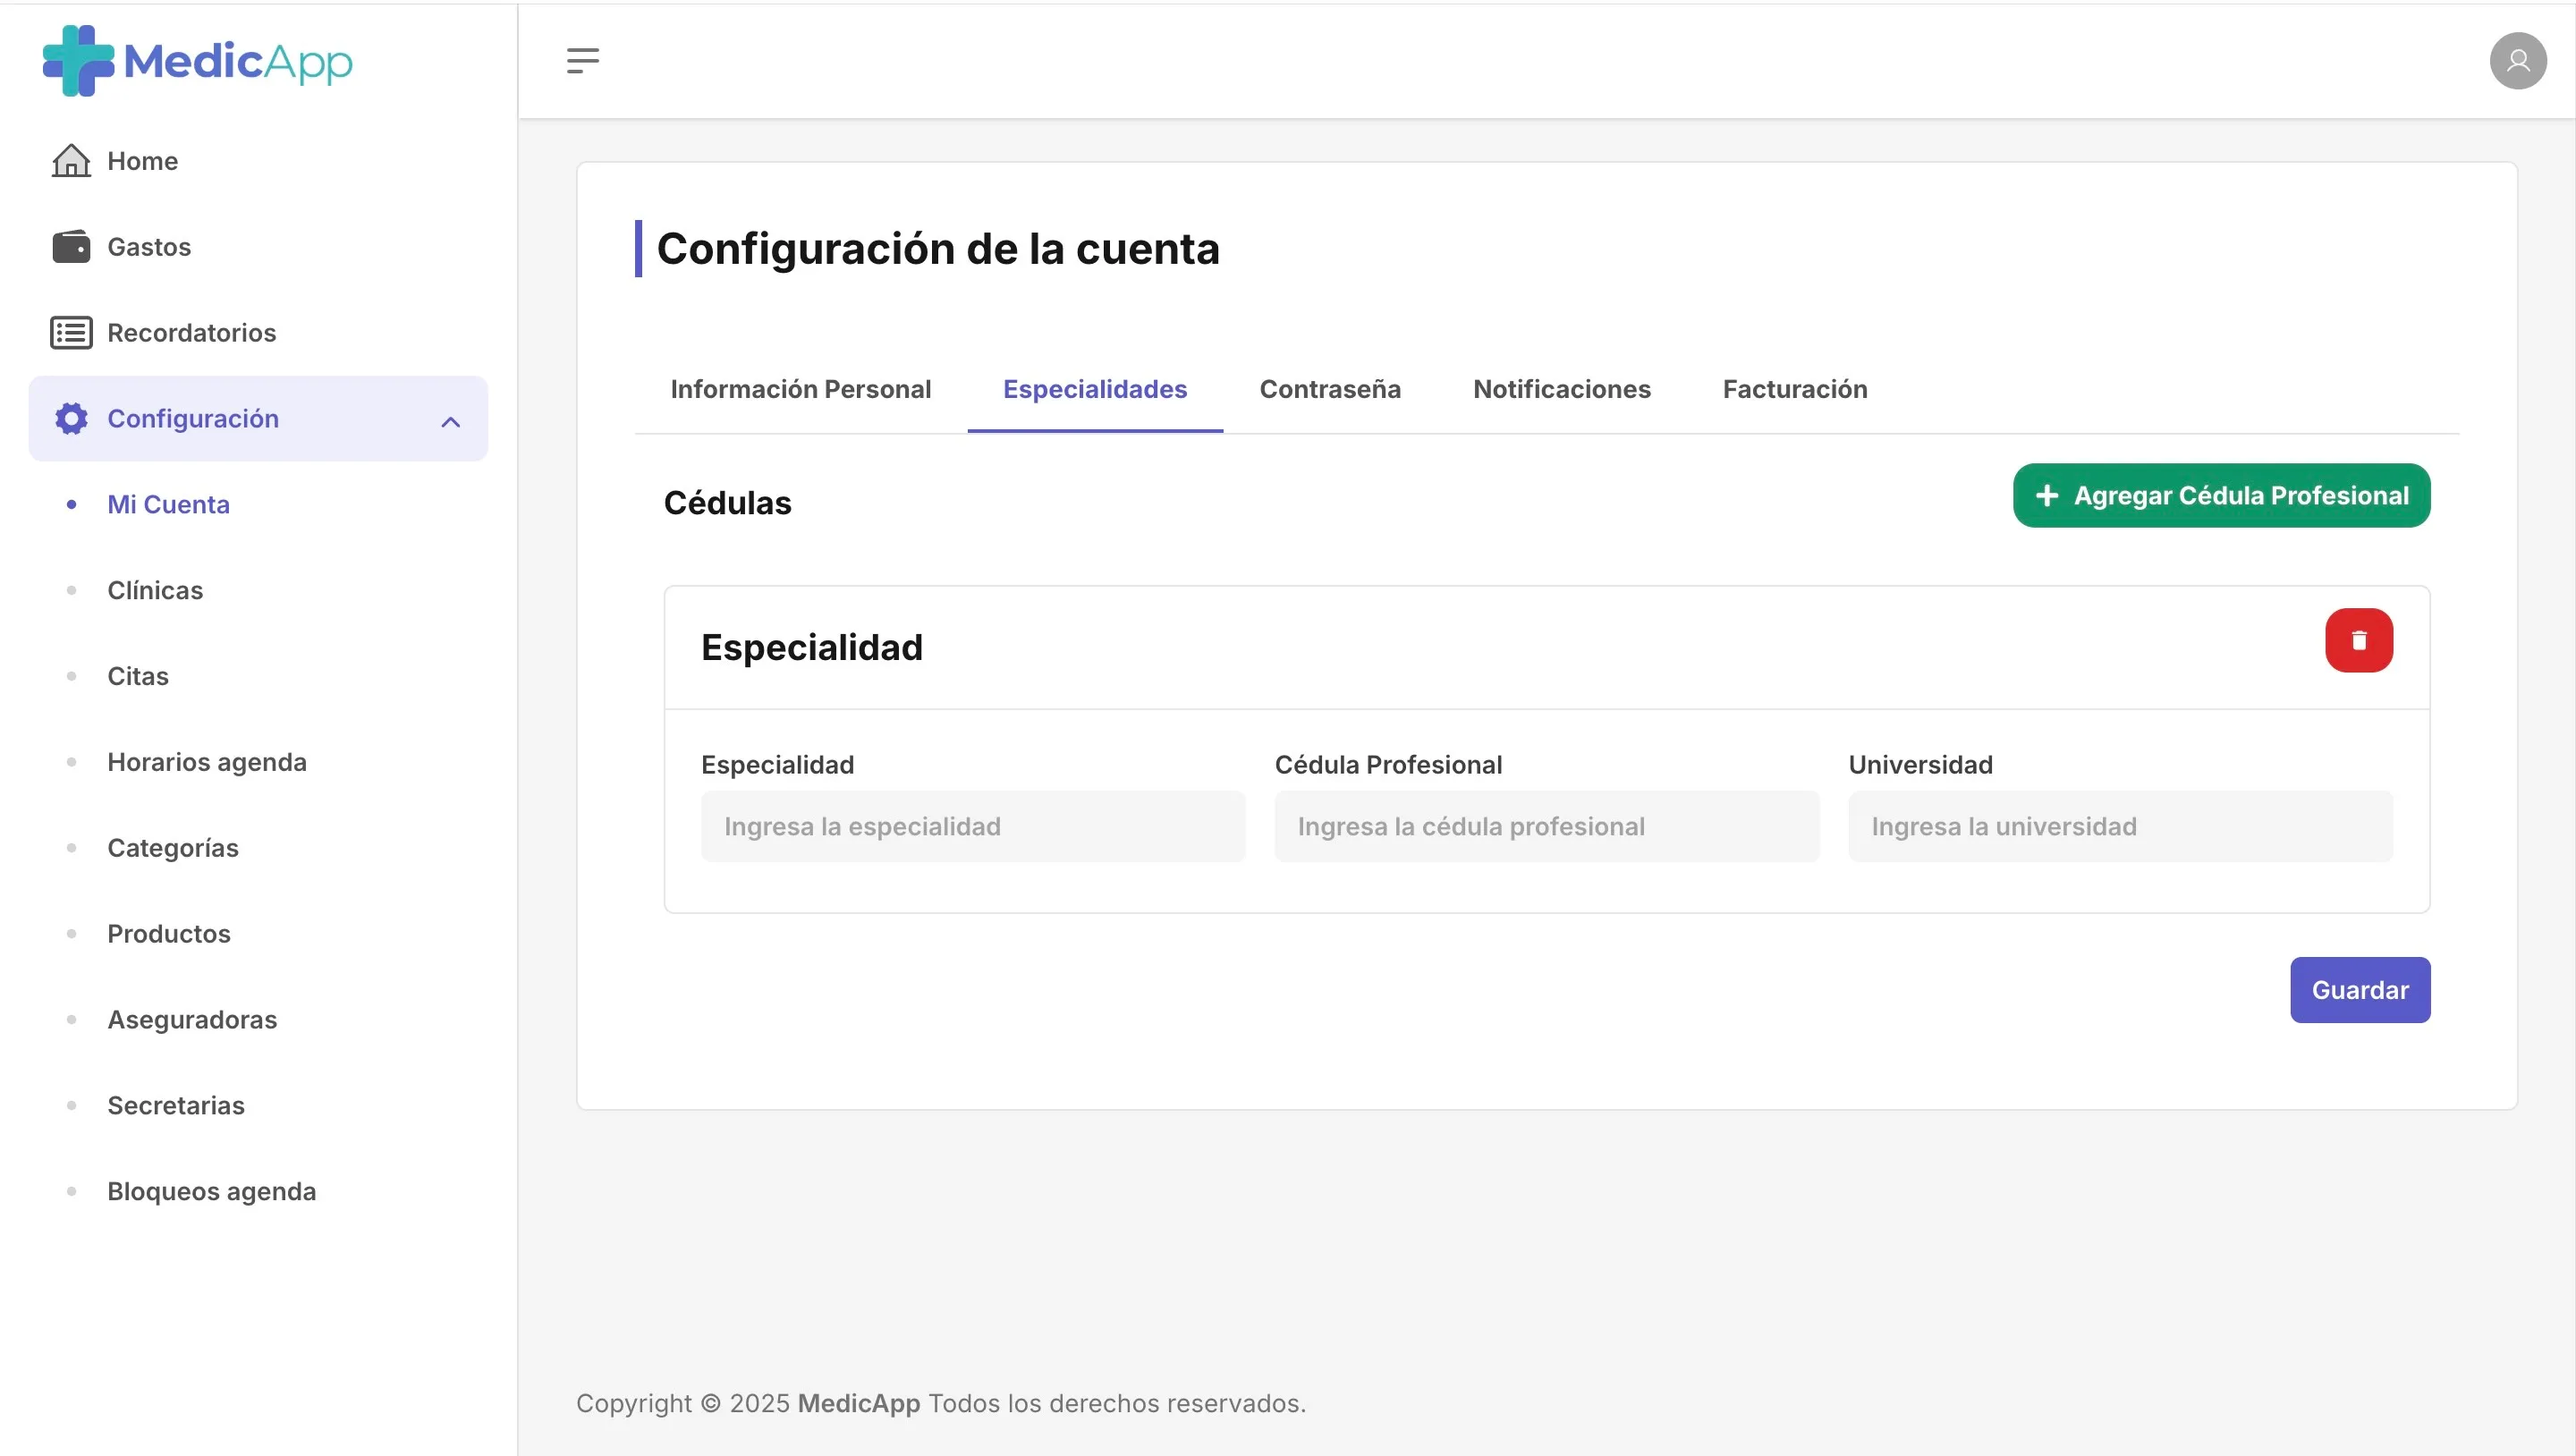Navigate to Bloqueos agenda
Image resolution: width=2576 pixels, height=1456 pixels.
coord(211,1191)
